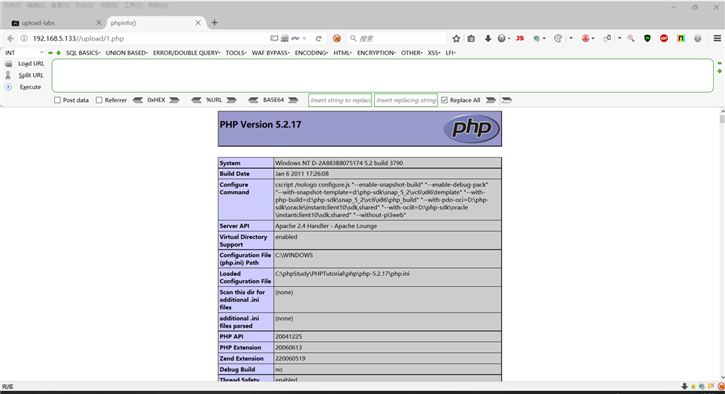This screenshot has height=394, width=725.
Task: Expand the ENCRYPTION menu
Action: [376, 53]
